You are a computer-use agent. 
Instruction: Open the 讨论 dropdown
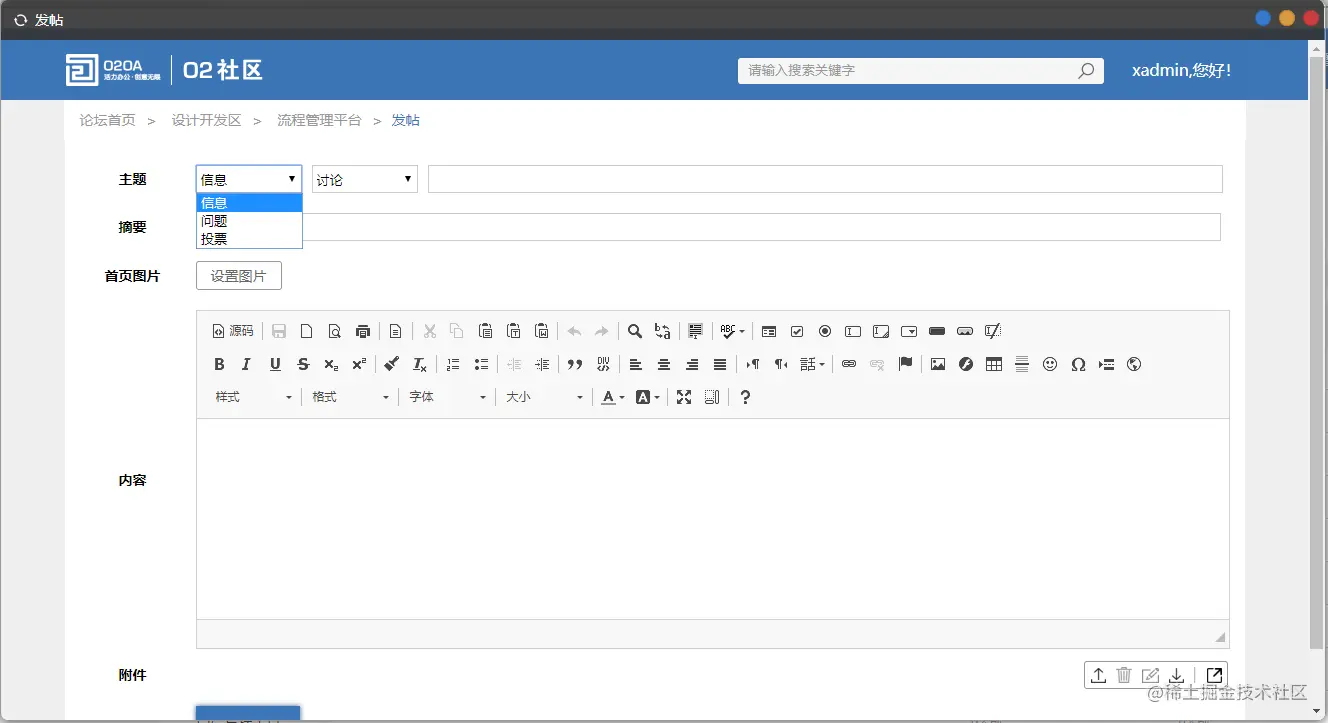click(x=364, y=178)
